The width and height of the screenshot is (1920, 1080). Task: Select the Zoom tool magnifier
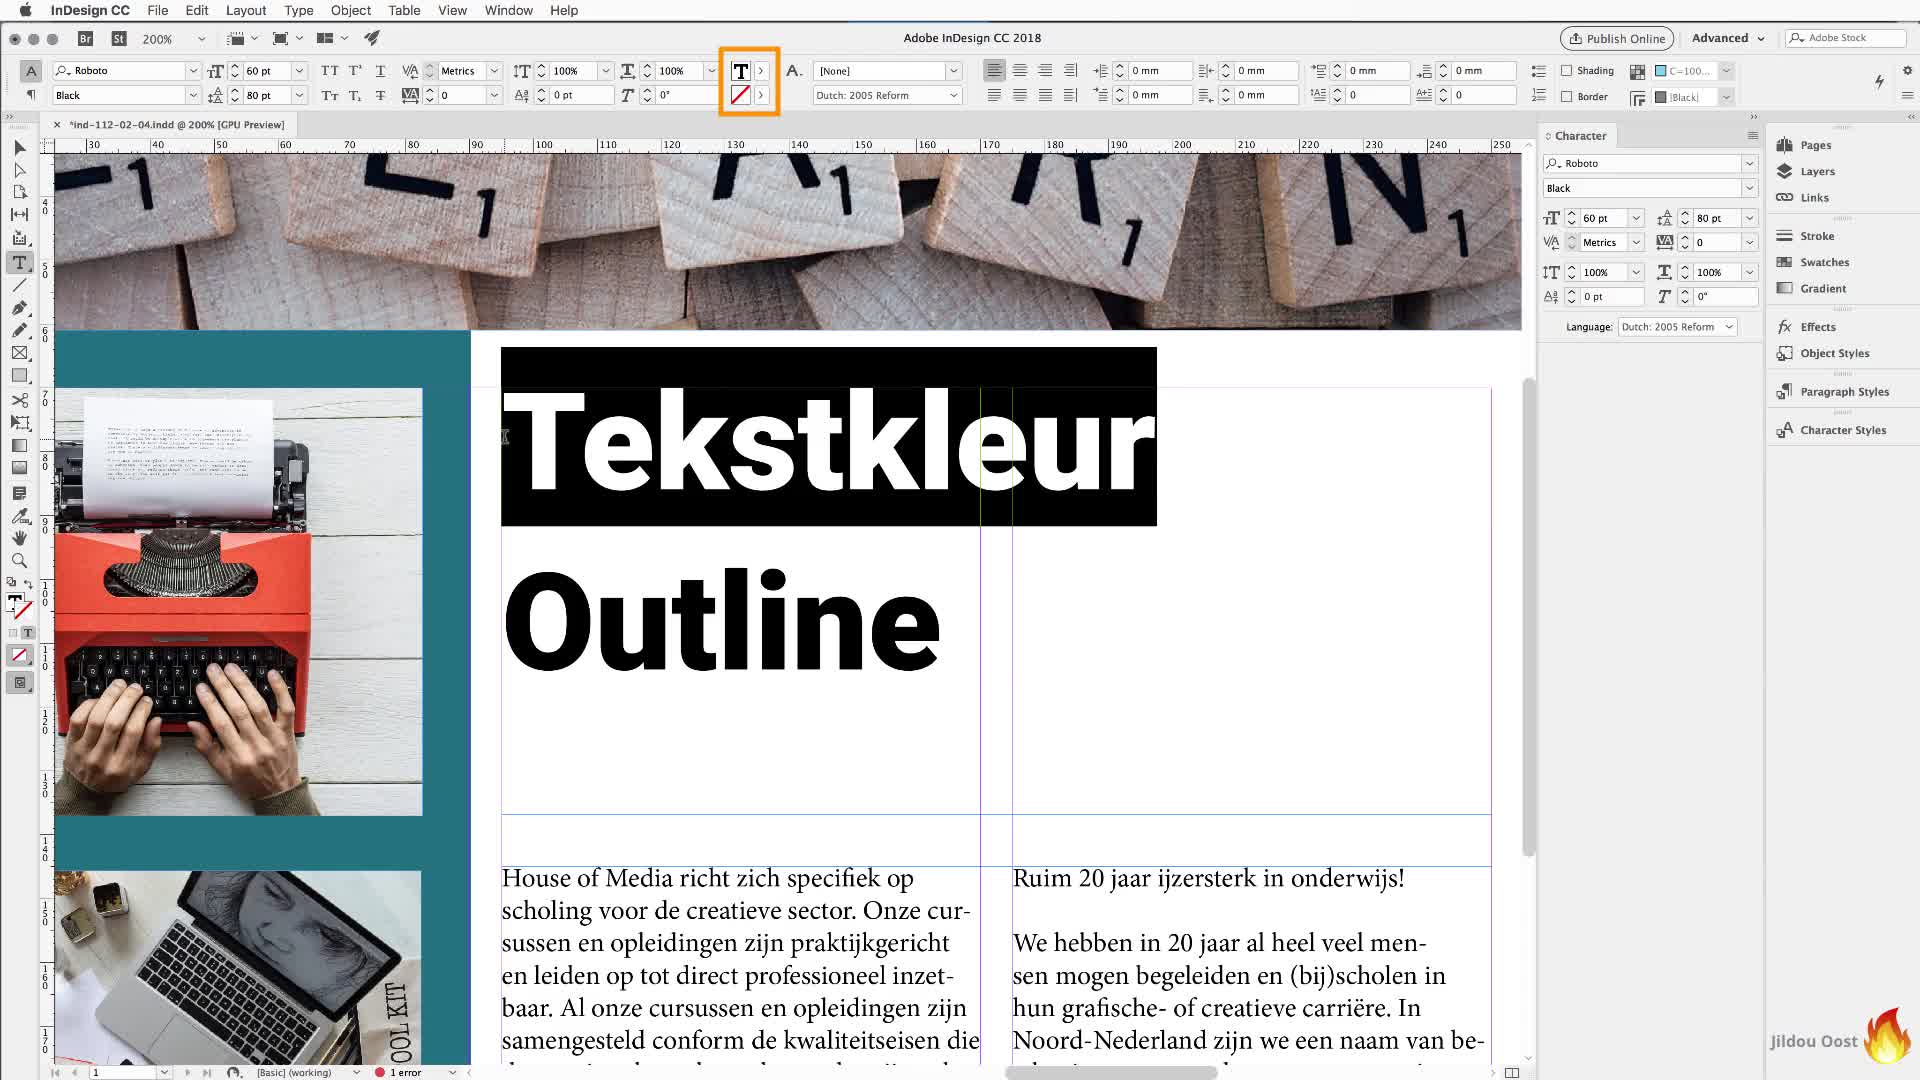coord(19,561)
